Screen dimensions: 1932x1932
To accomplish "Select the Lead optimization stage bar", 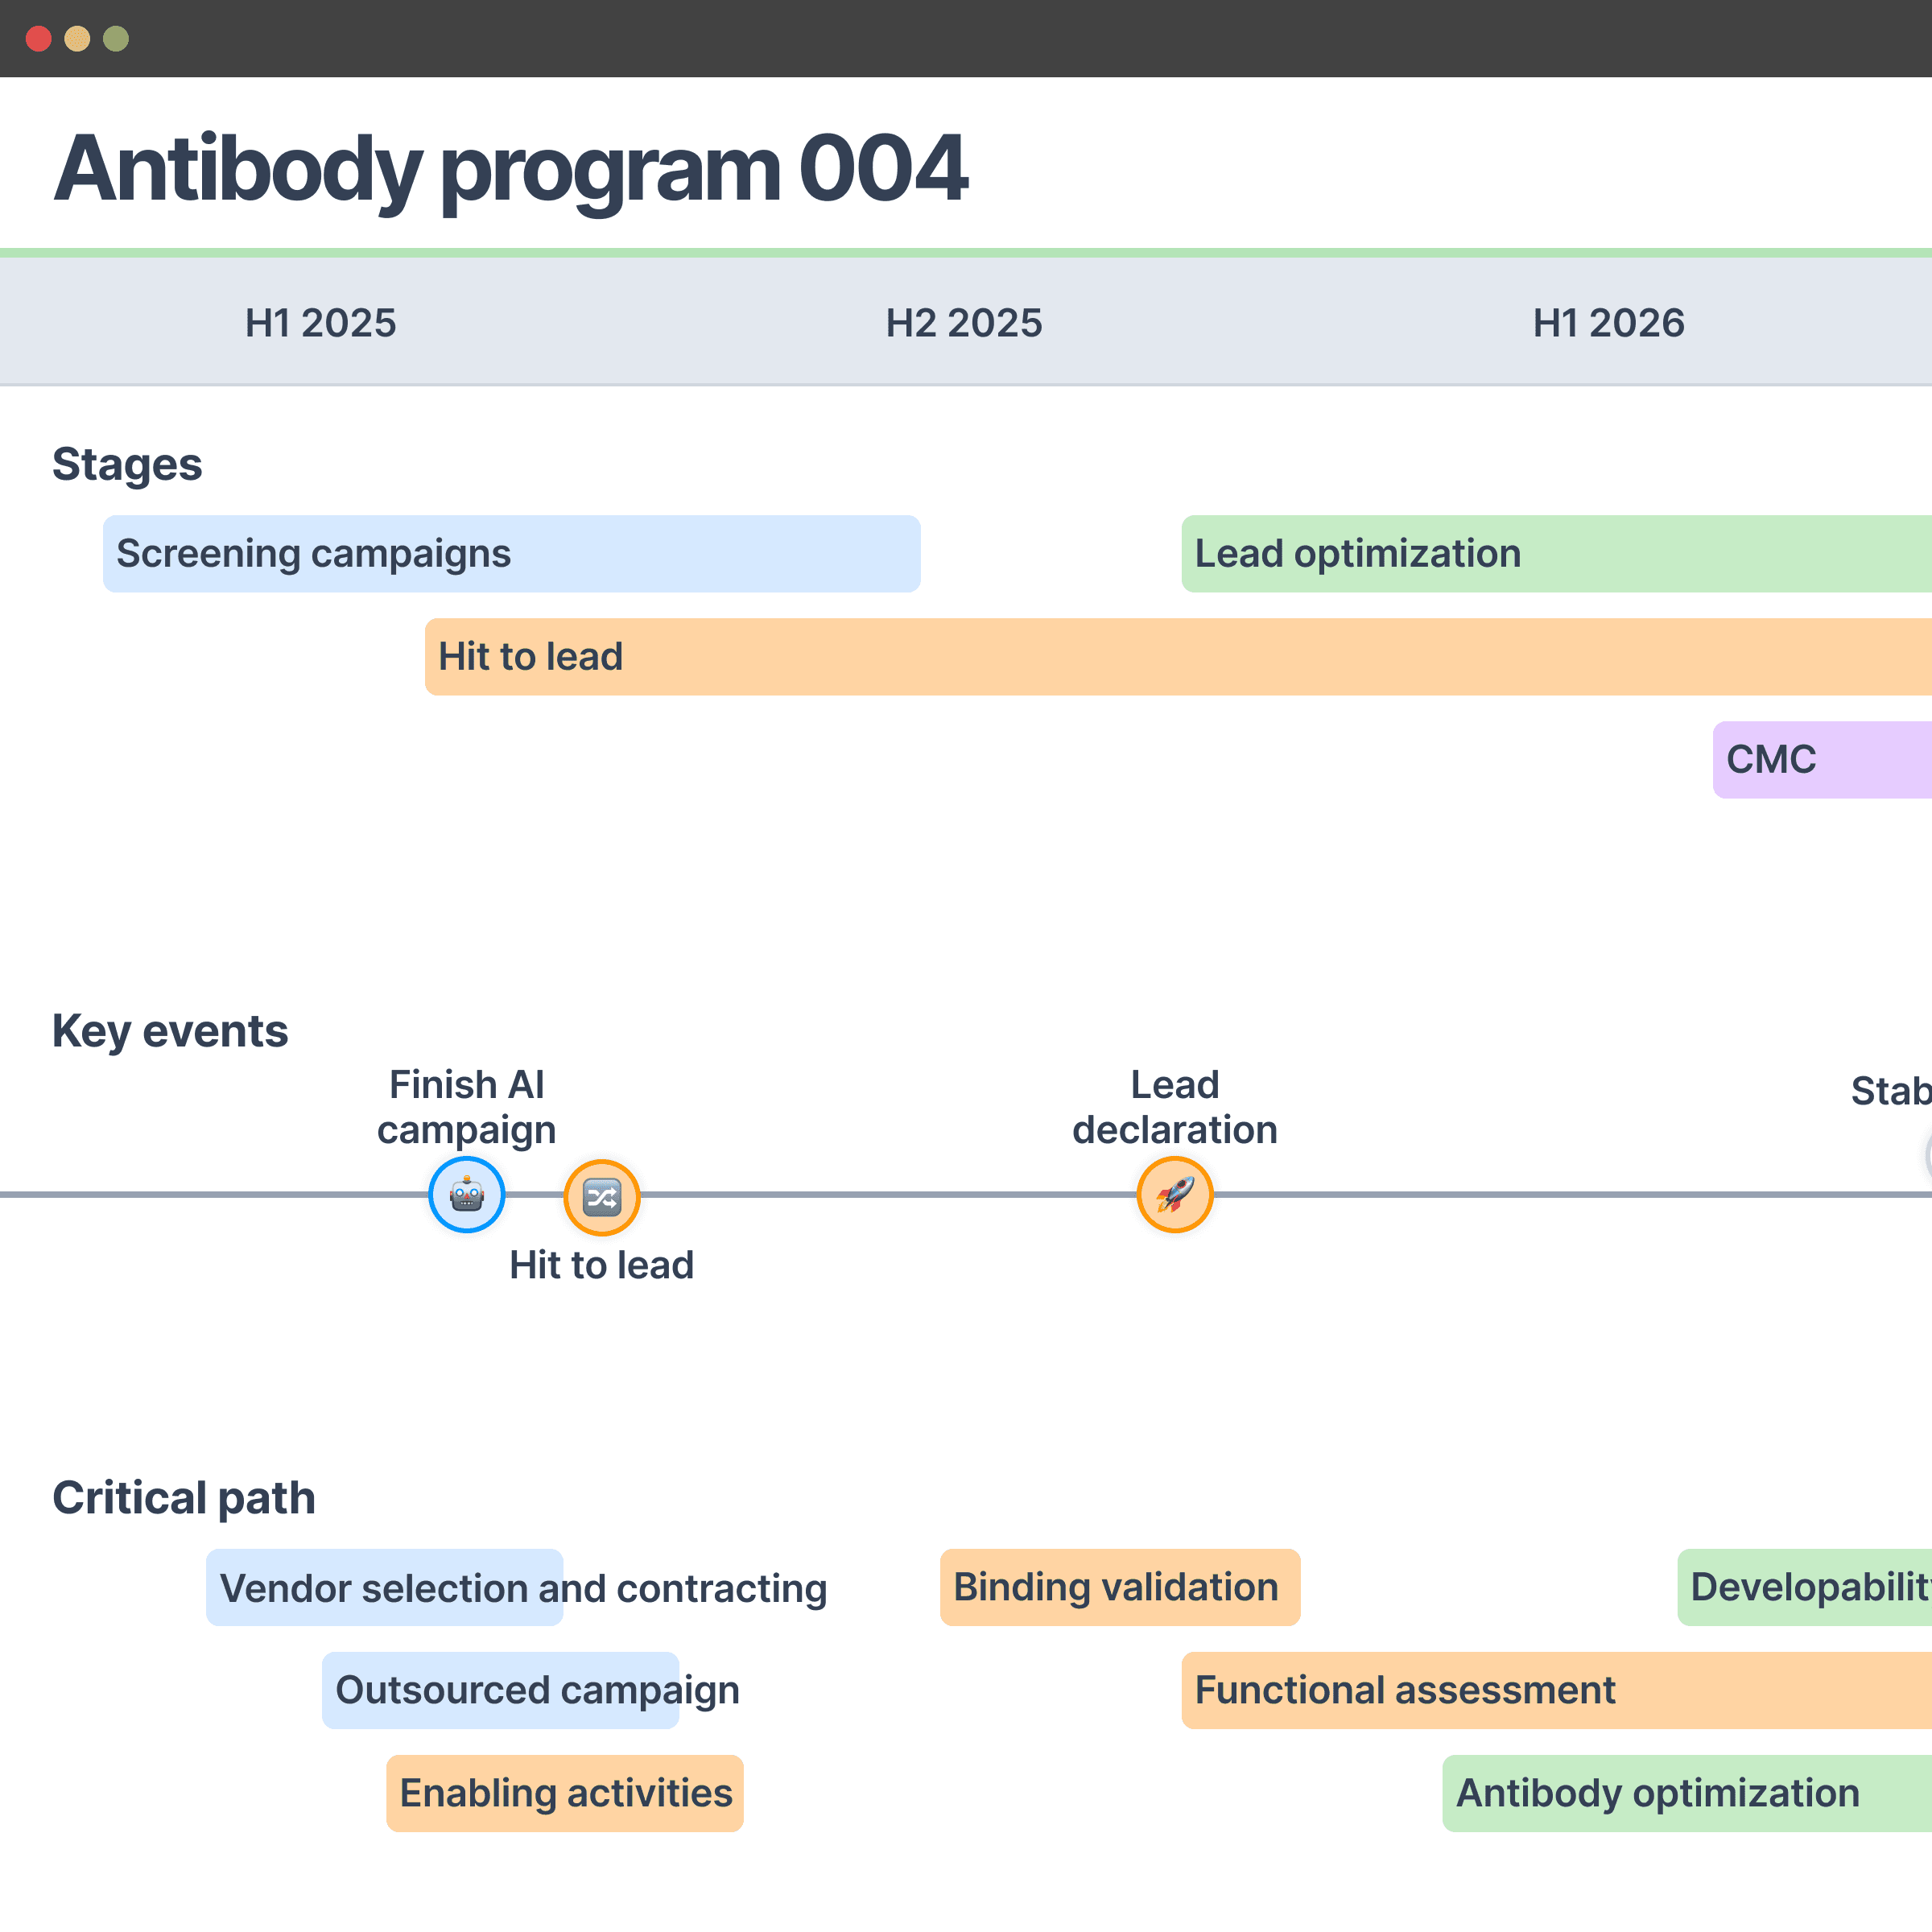I will (1556, 553).
